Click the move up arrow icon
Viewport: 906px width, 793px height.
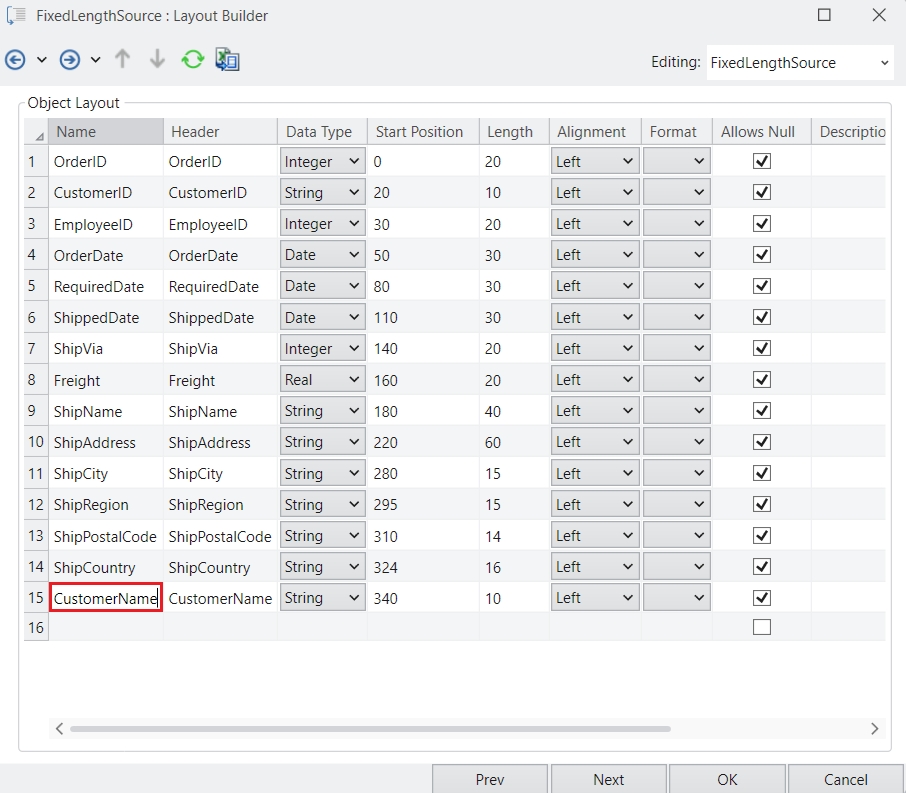123,60
